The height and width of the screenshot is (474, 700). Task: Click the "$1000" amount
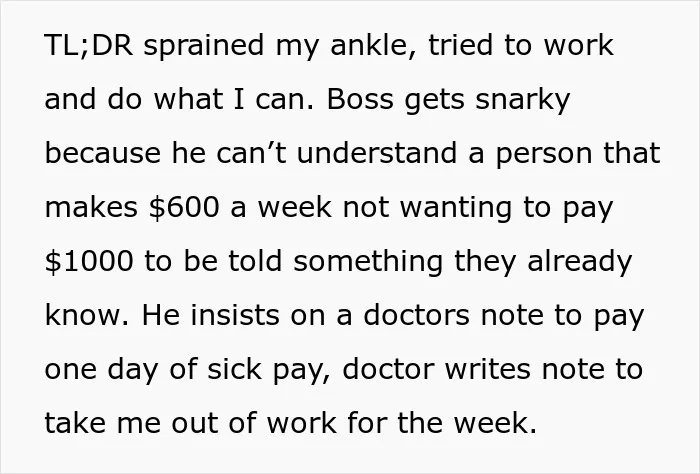click(89, 262)
